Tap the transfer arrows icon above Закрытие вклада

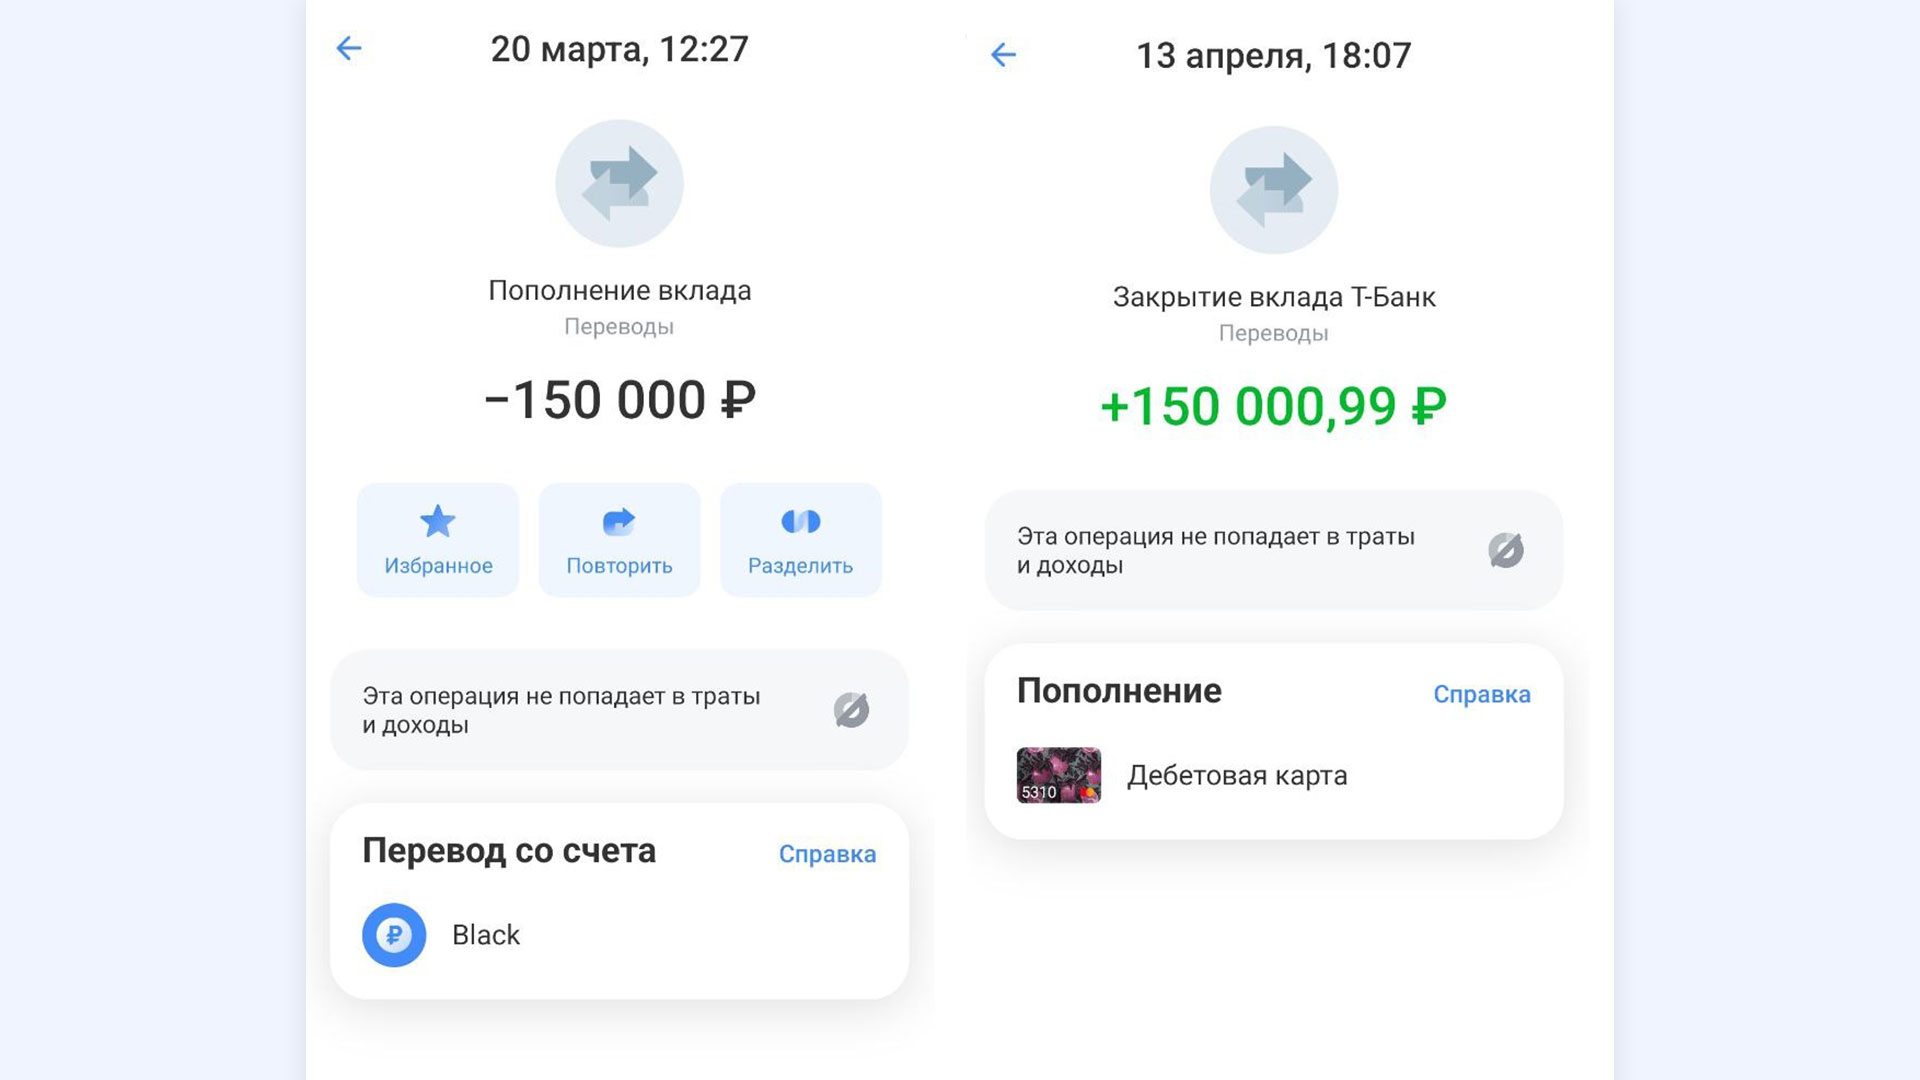(1274, 190)
